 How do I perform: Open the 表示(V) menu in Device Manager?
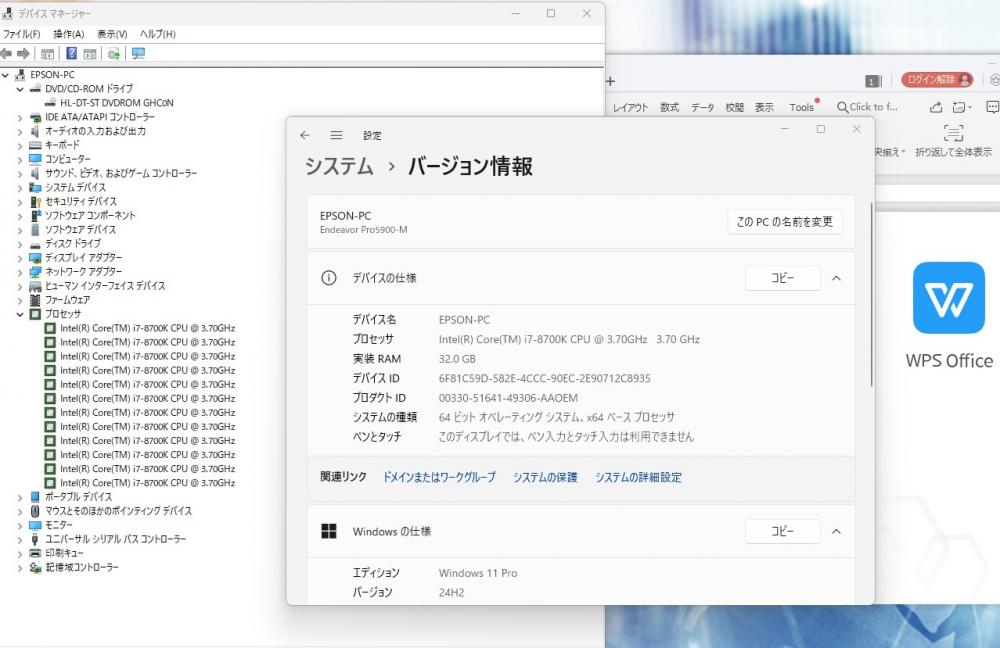click(x=112, y=34)
